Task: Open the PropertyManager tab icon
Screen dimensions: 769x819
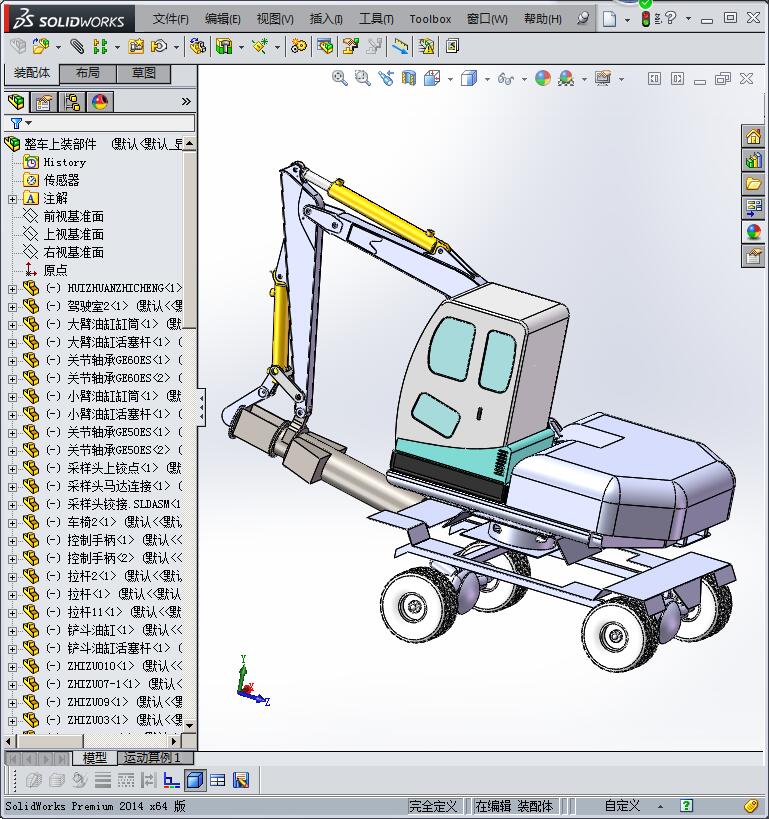Action: 44,101
